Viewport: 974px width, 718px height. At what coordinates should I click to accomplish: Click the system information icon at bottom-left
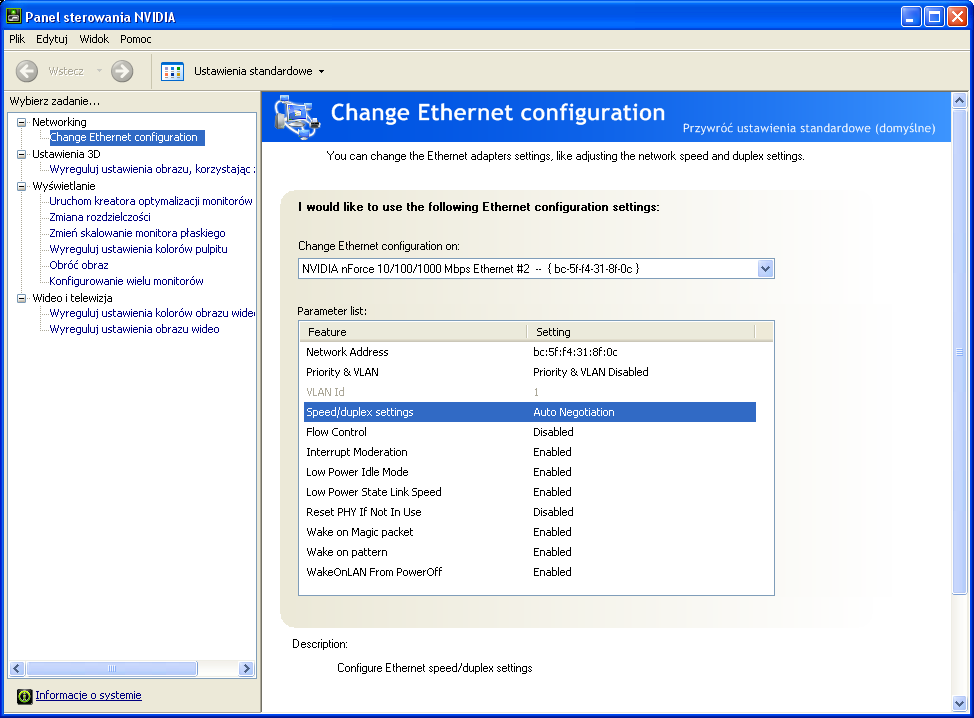[x=25, y=696]
